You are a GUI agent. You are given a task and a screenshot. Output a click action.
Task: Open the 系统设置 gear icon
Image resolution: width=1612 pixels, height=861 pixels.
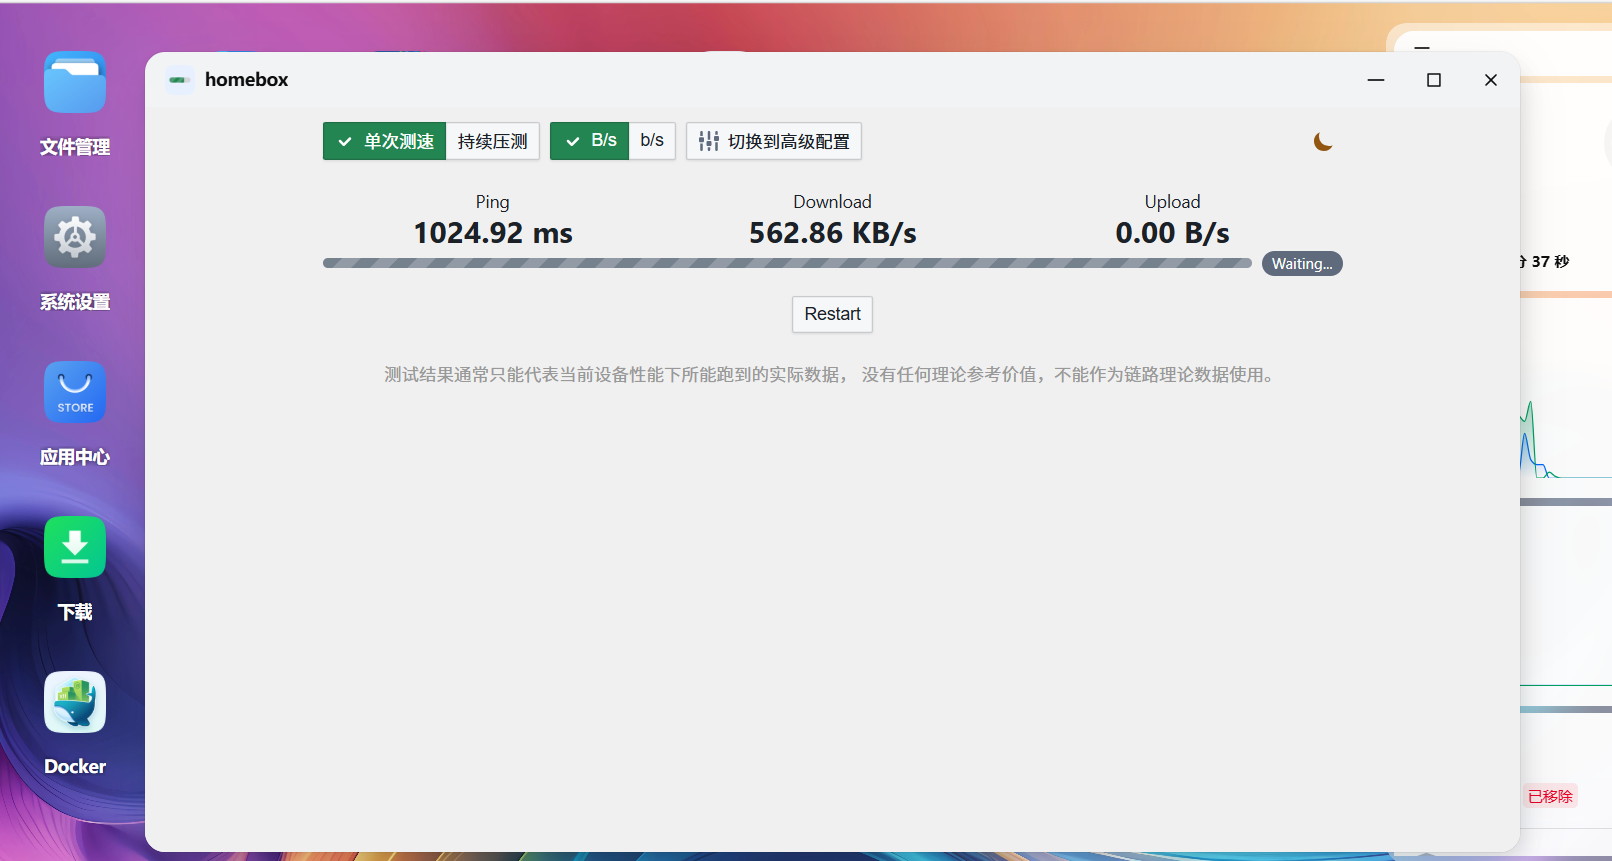tap(75, 237)
